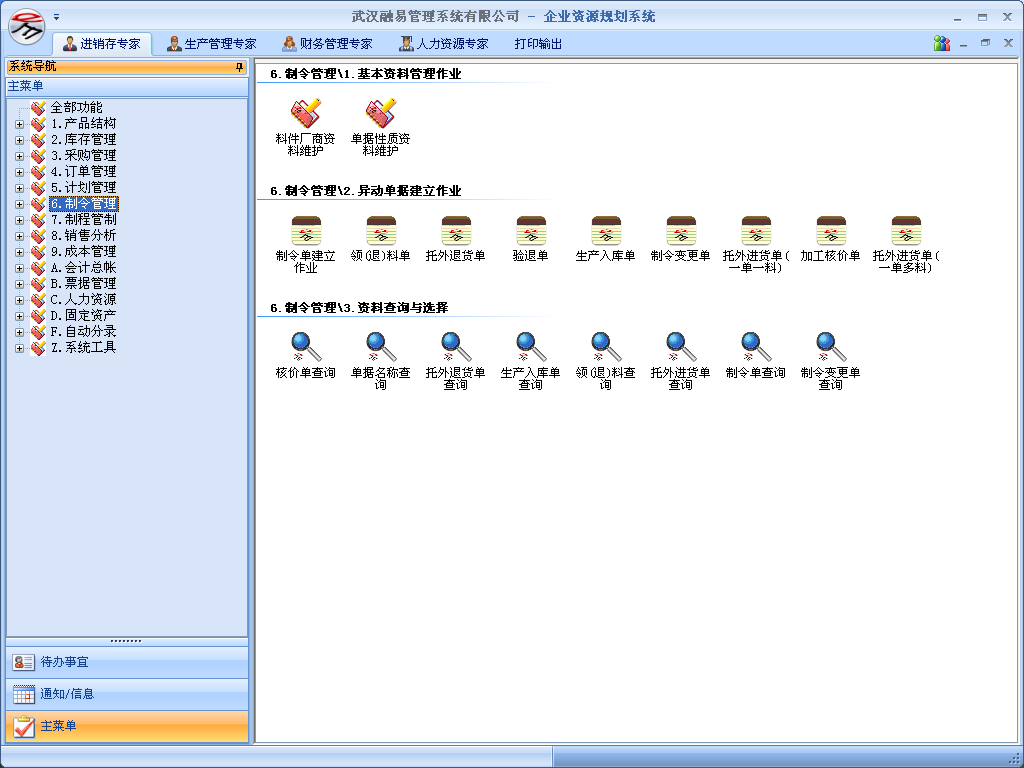Open 生产入库单 icon
The width and height of the screenshot is (1024, 768).
tap(605, 232)
